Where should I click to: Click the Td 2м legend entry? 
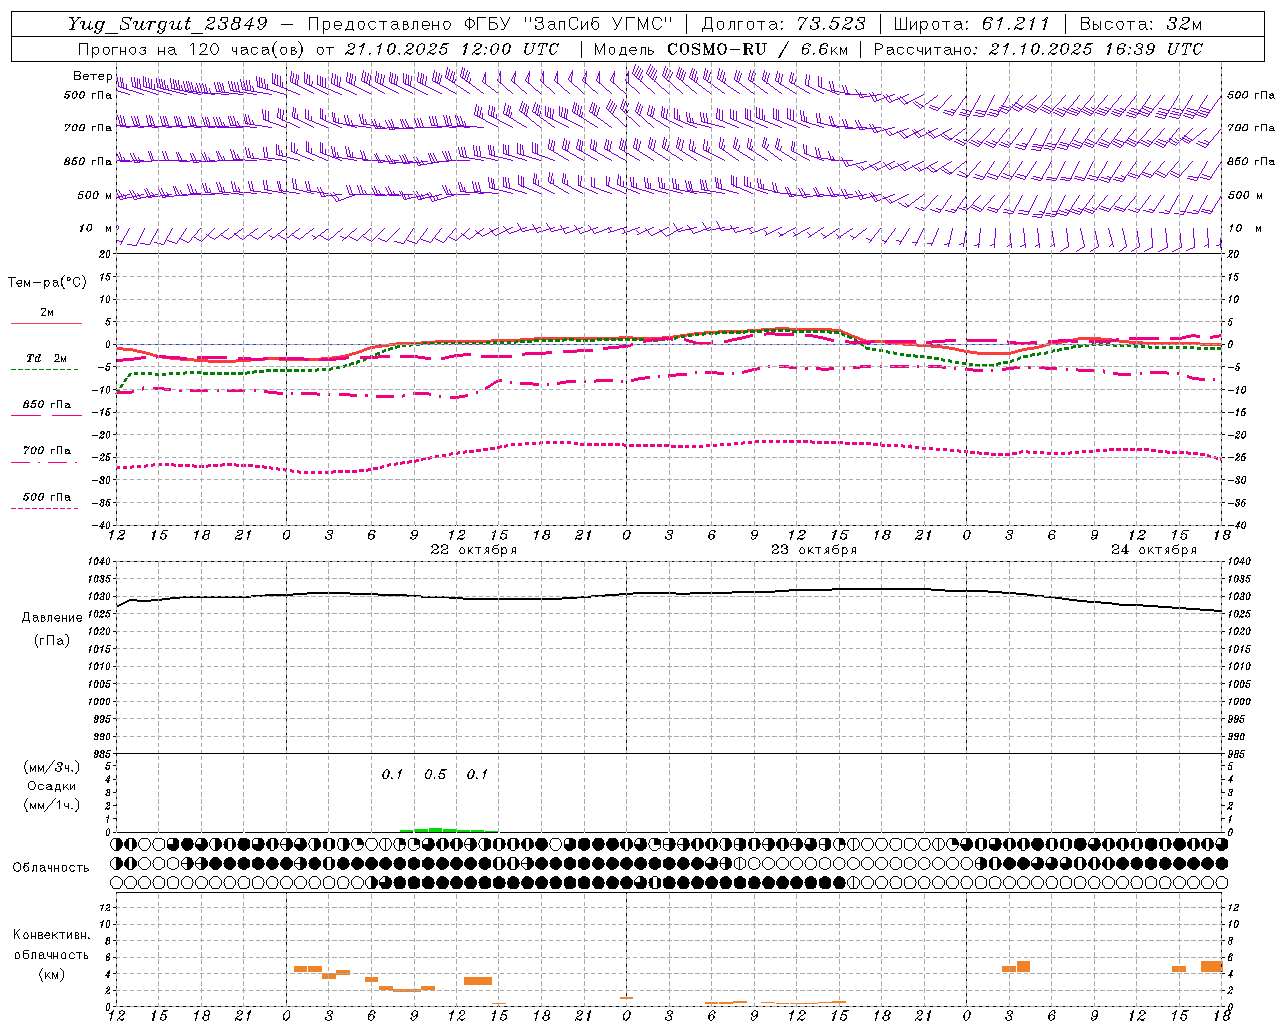tap(47, 358)
